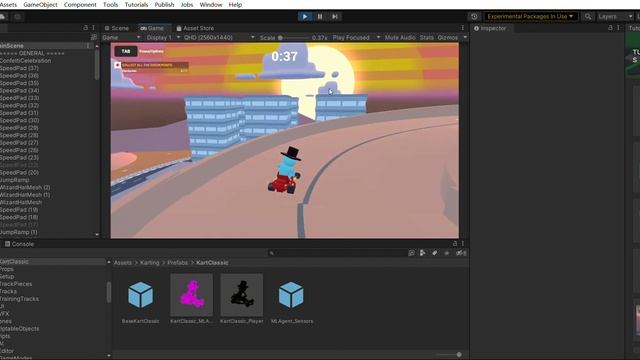640x360 pixels.
Task: Click the Karting breadcrumb in the Project path
Action: pos(150,262)
